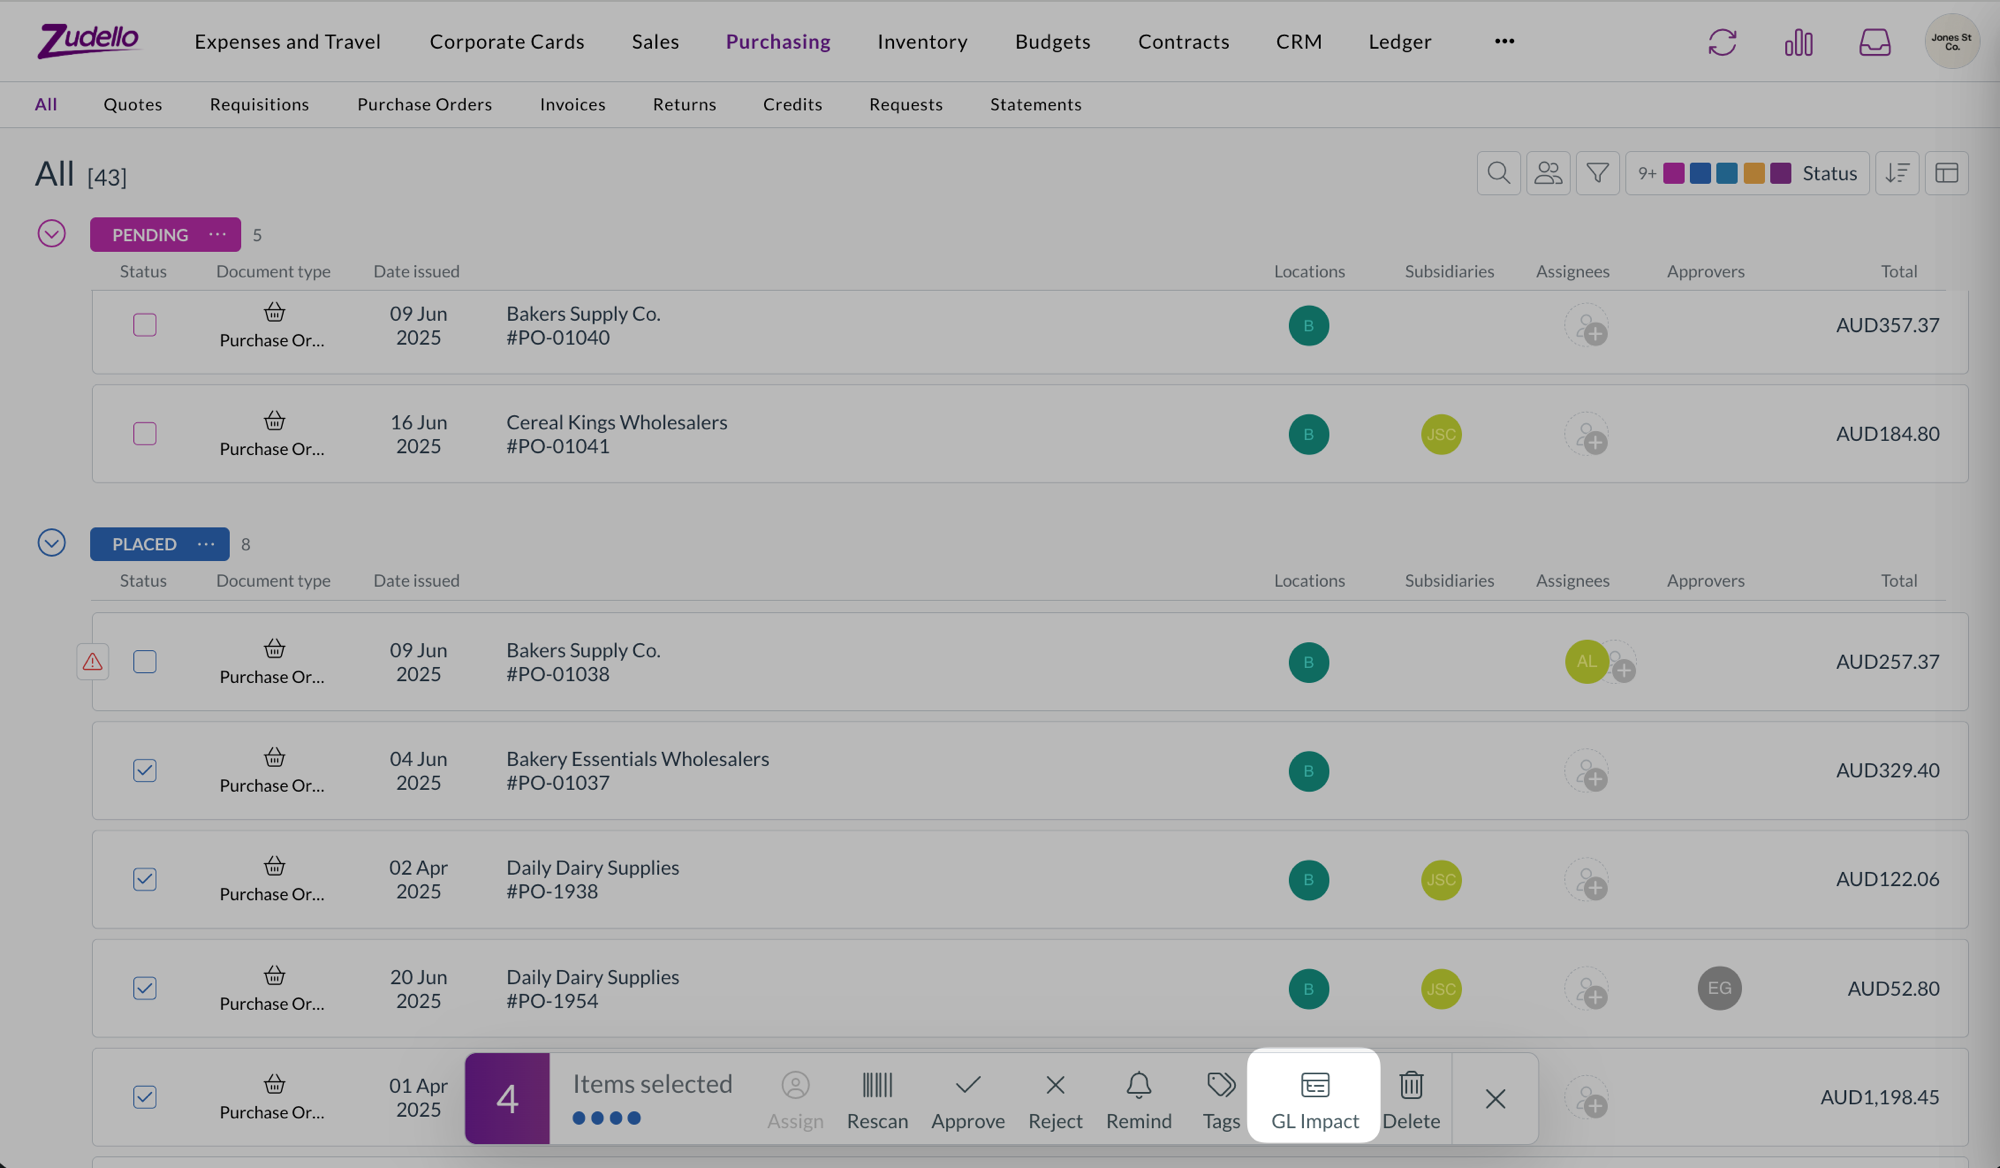The image size is (2000, 1168).
Task: Switch to Statements tab
Action: (1036, 104)
